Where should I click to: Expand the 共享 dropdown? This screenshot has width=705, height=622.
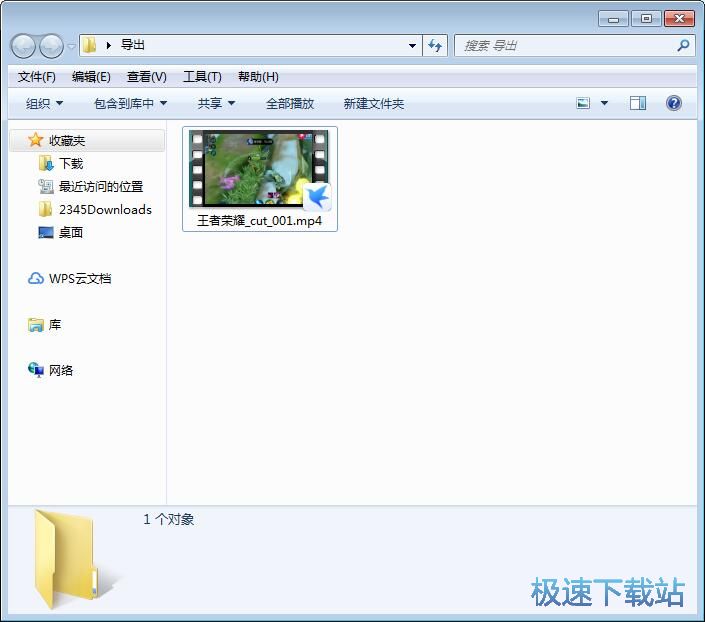tap(216, 104)
